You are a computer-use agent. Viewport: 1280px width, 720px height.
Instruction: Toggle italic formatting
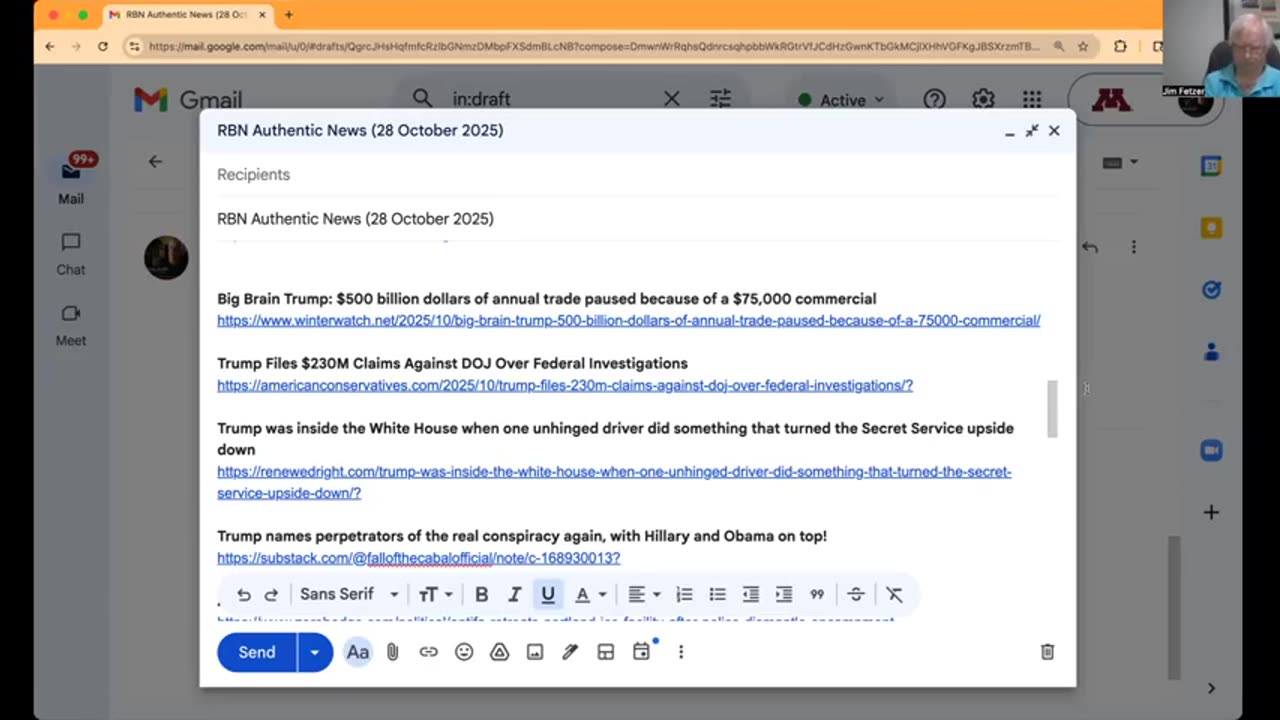[x=514, y=594]
